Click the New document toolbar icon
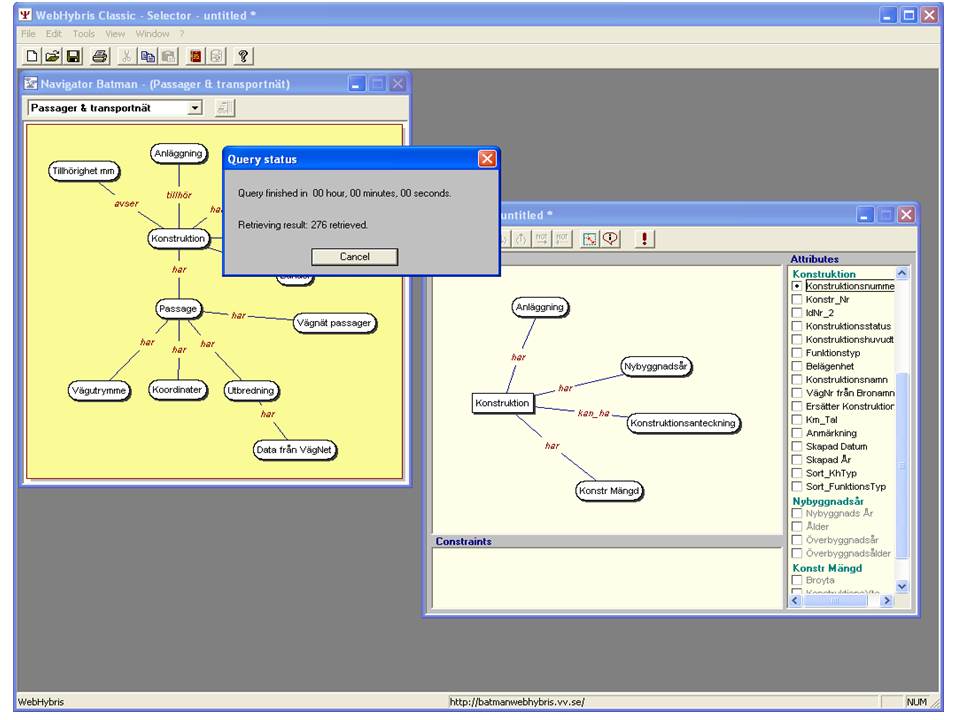960x720 pixels. 31,56
